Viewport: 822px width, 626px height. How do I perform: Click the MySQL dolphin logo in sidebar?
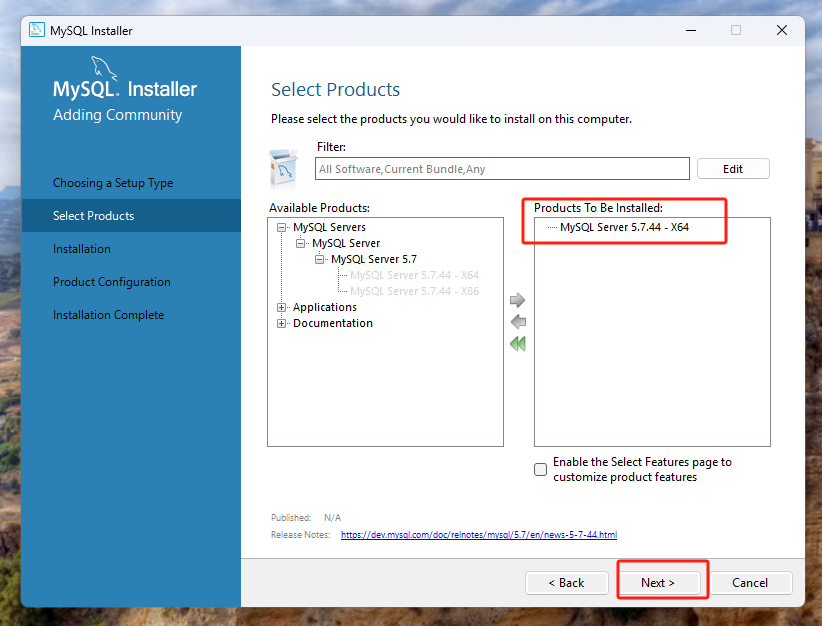pyautogui.click(x=103, y=70)
